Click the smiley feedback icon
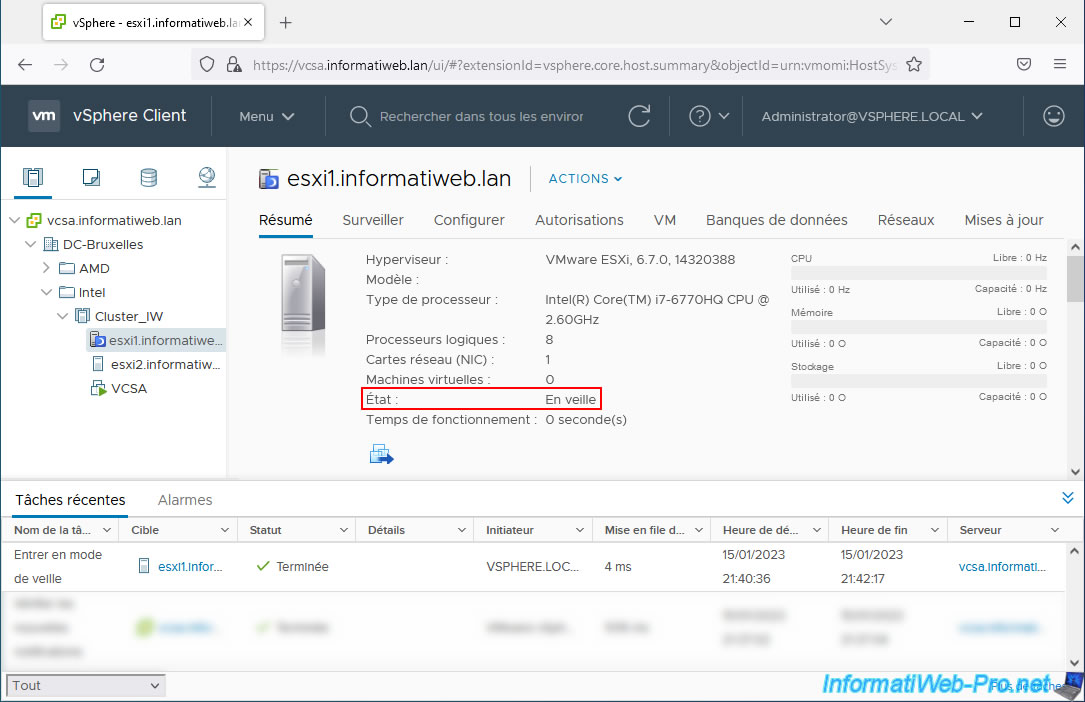Screen dimensions: 1085x702 1053,116
